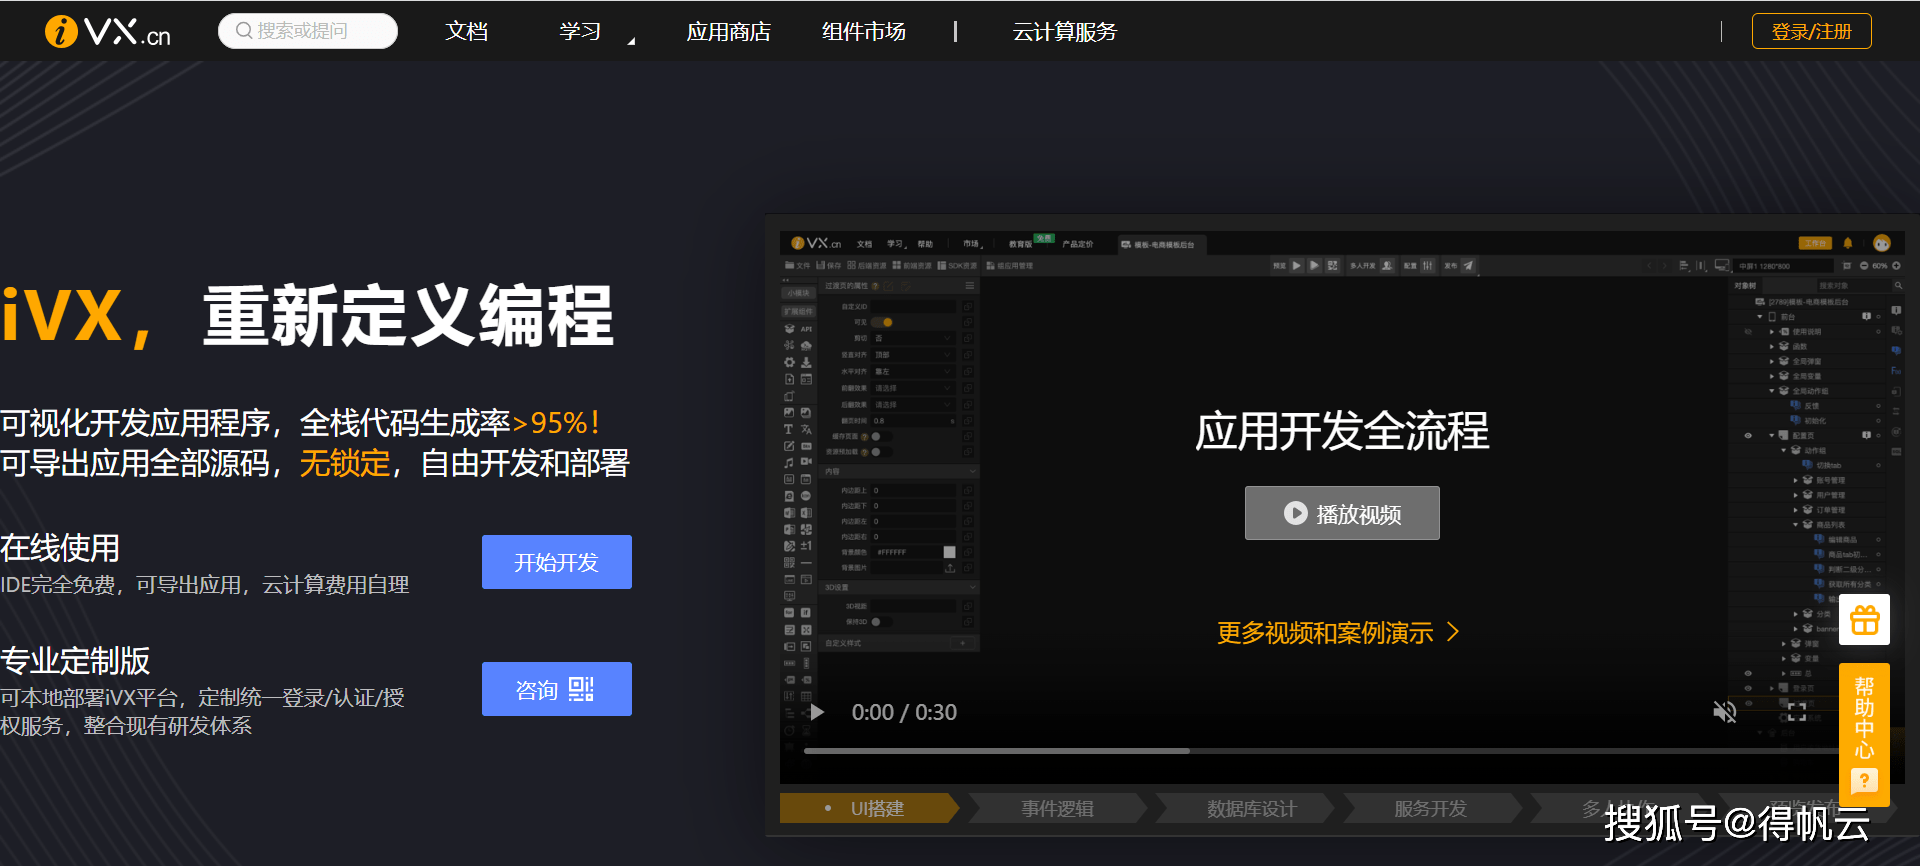Play video using the bottom play control

coord(817,712)
